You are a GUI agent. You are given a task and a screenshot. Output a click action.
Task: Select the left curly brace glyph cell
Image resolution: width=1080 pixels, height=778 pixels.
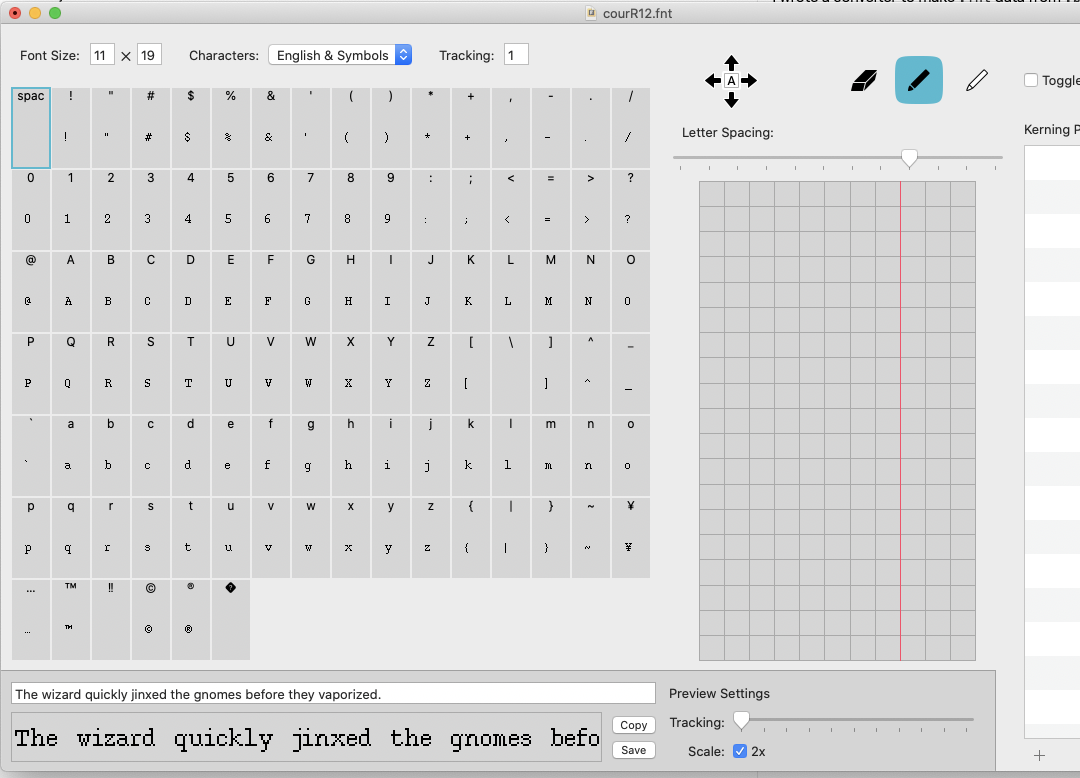tap(470, 538)
